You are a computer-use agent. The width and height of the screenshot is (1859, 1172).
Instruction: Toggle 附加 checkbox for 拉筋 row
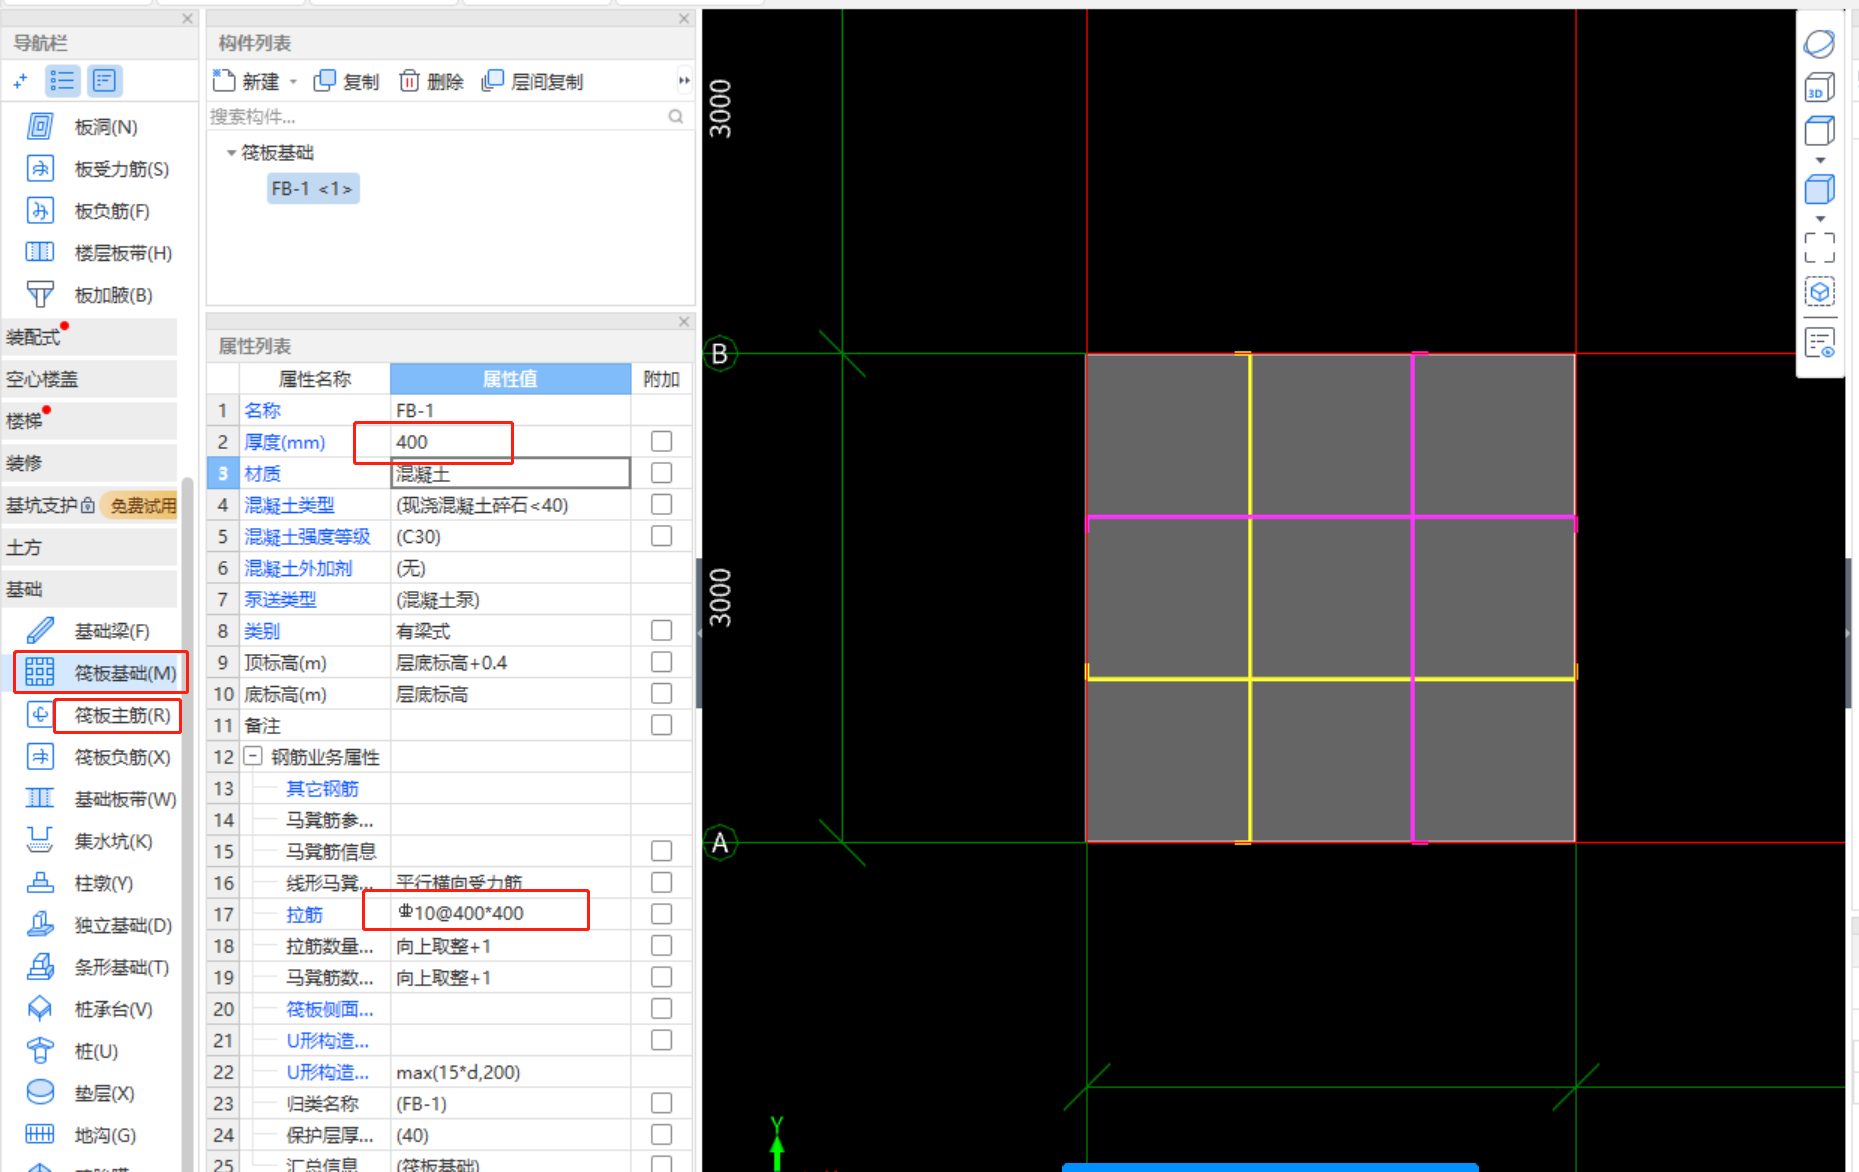pos(661,913)
